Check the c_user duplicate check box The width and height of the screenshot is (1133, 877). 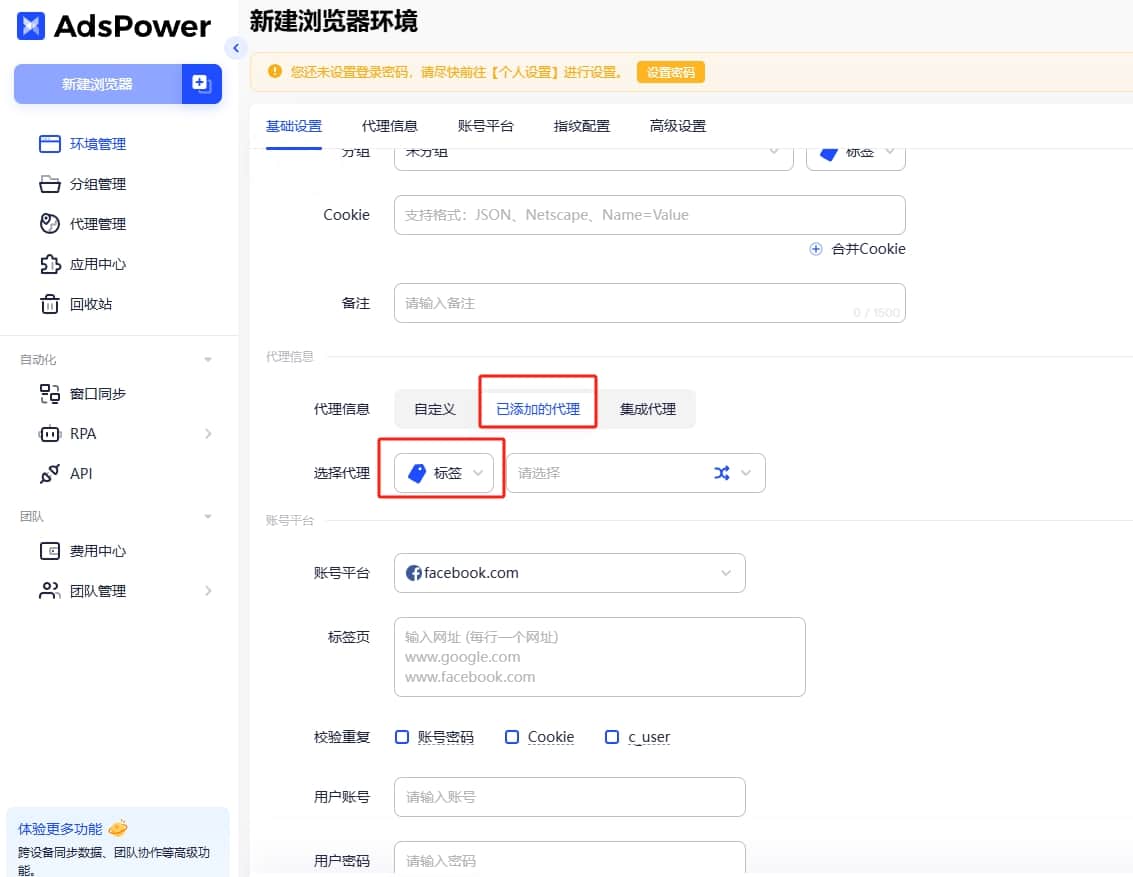coord(611,737)
